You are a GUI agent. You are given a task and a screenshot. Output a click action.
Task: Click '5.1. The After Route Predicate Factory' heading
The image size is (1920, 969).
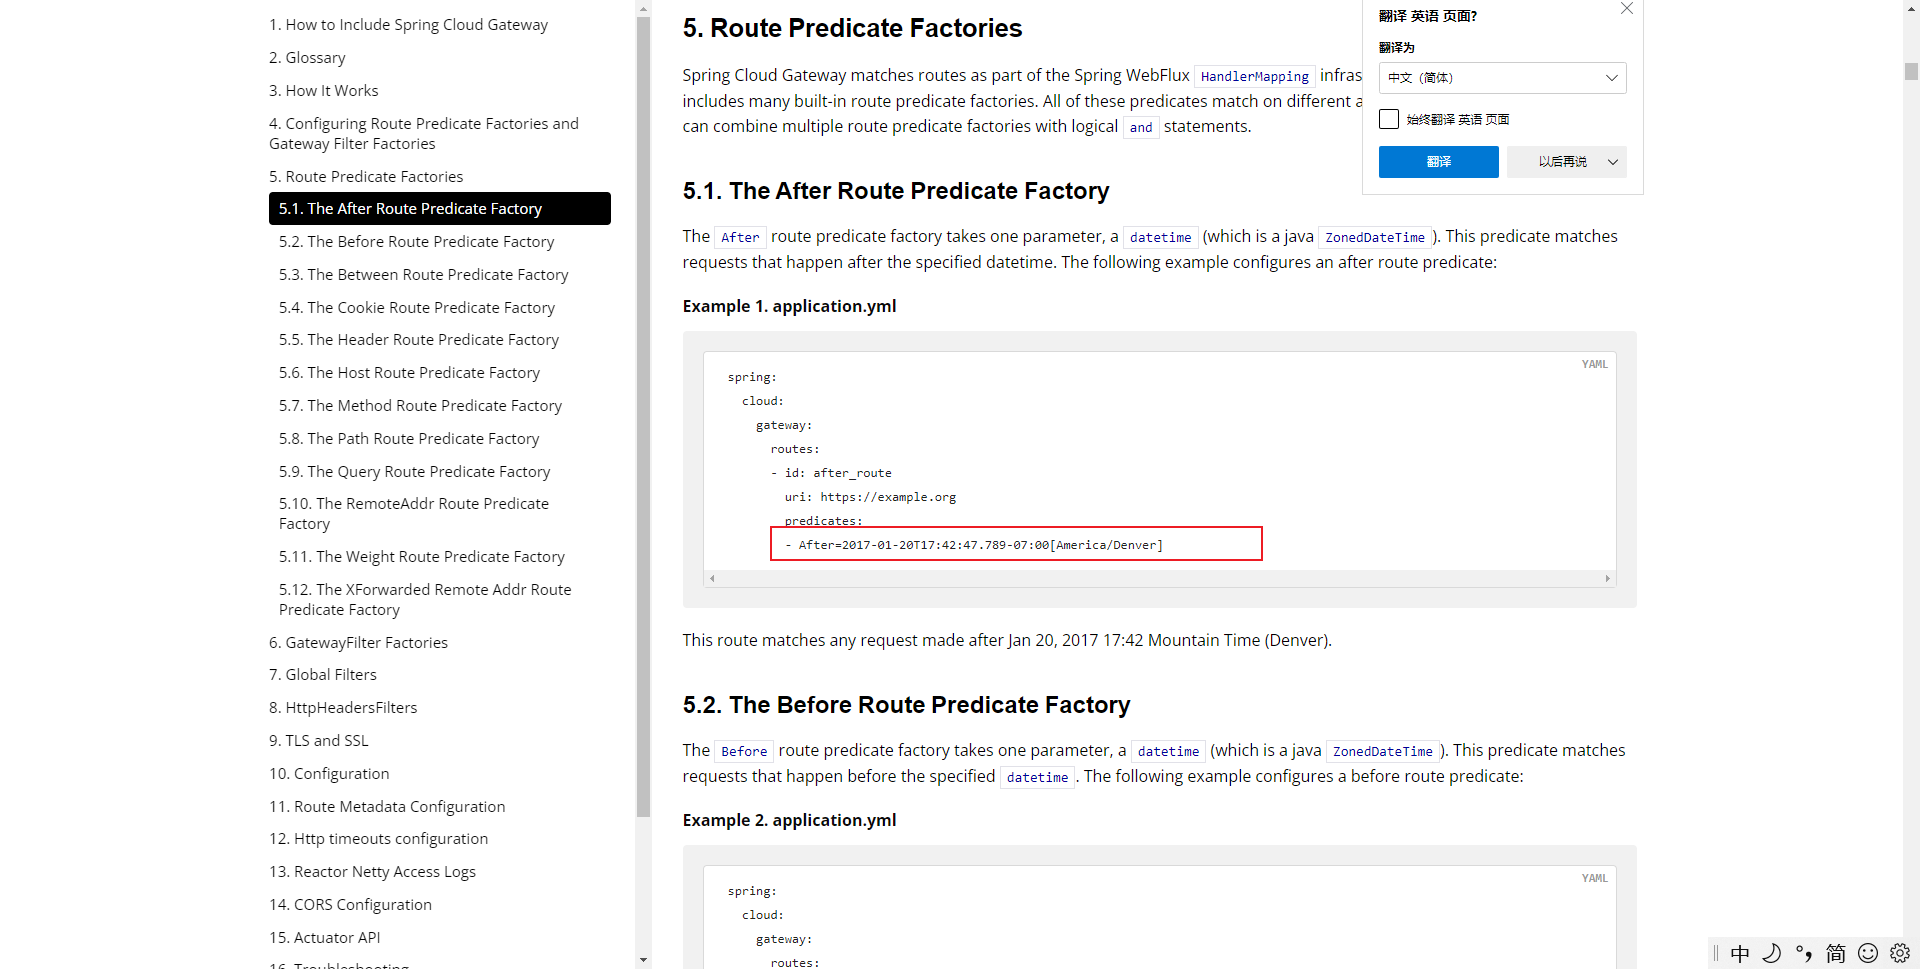(896, 191)
